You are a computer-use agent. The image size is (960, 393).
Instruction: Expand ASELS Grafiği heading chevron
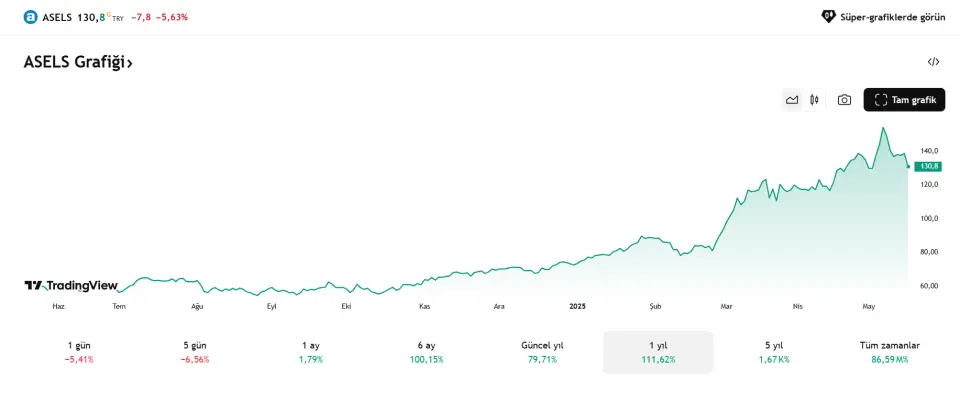(130, 63)
